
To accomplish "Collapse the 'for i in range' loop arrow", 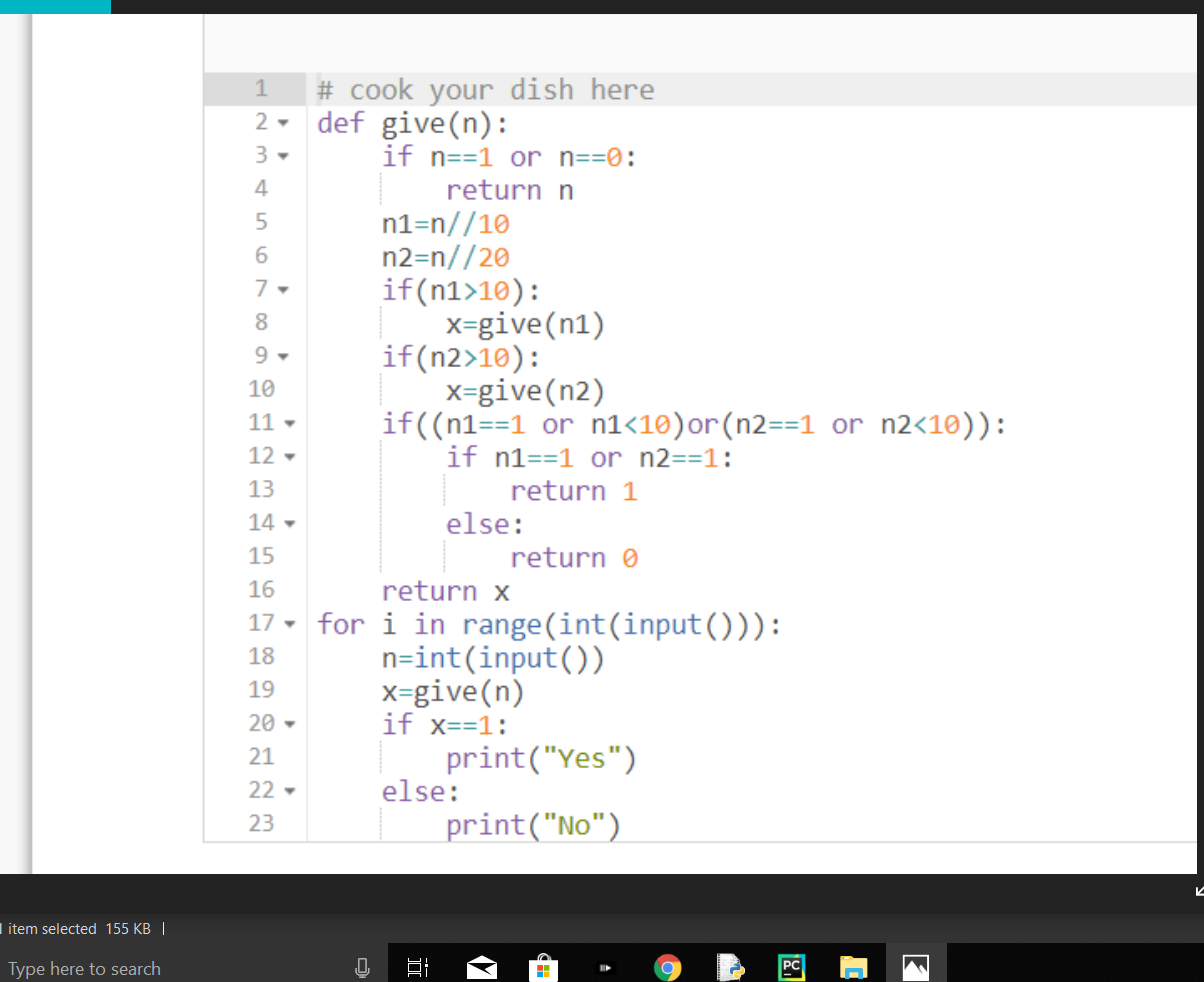I will pos(290,625).
